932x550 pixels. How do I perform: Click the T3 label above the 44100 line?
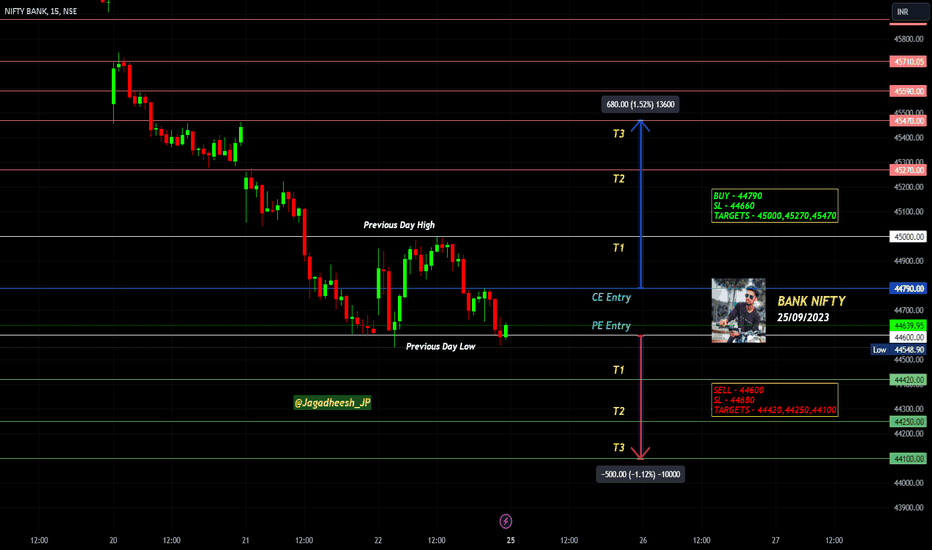[619, 448]
